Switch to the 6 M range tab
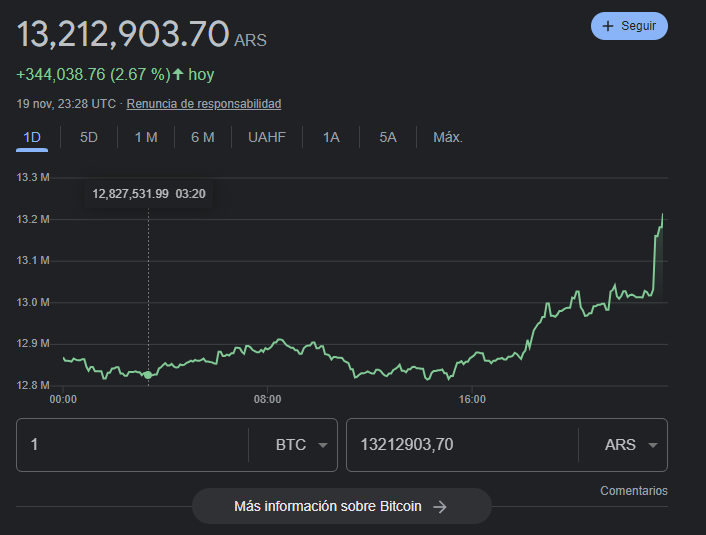The width and height of the screenshot is (706, 535). point(203,137)
